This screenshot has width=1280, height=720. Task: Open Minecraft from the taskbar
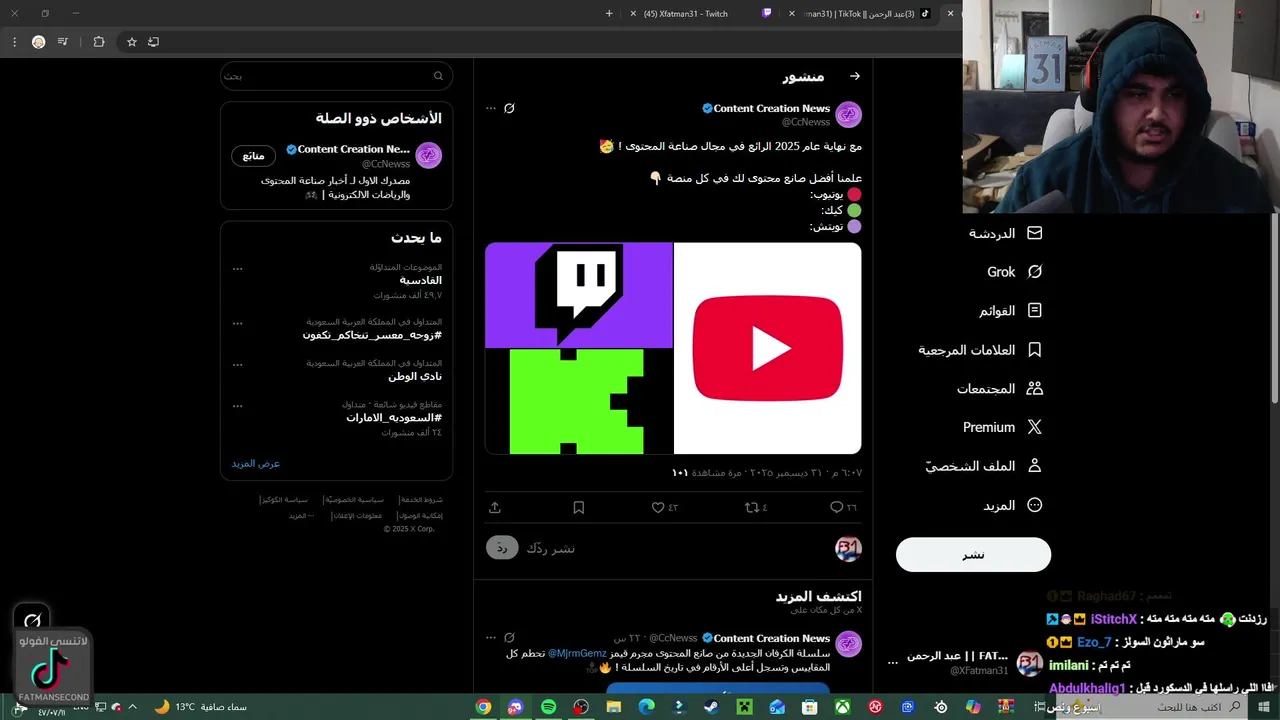744,707
